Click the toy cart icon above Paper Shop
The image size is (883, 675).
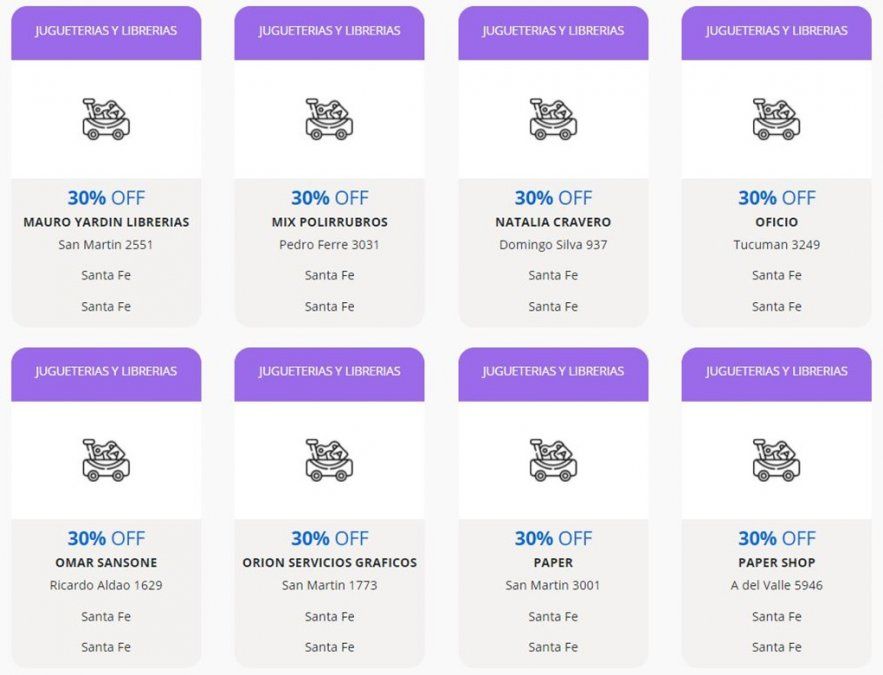click(x=776, y=460)
